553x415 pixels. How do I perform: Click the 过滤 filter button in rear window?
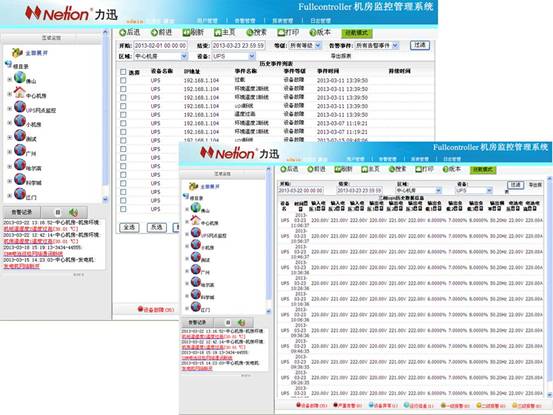click(420, 45)
